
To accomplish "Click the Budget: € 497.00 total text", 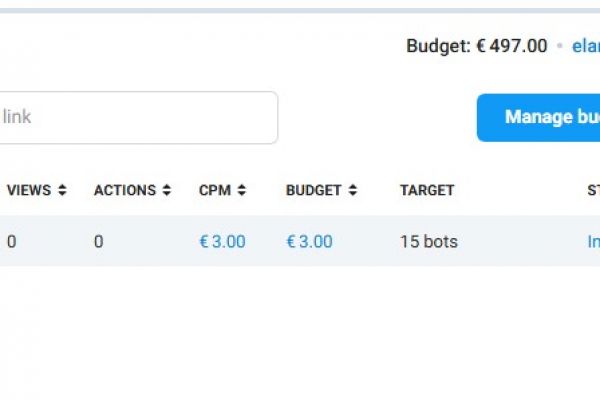I will (x=476, y=46).
